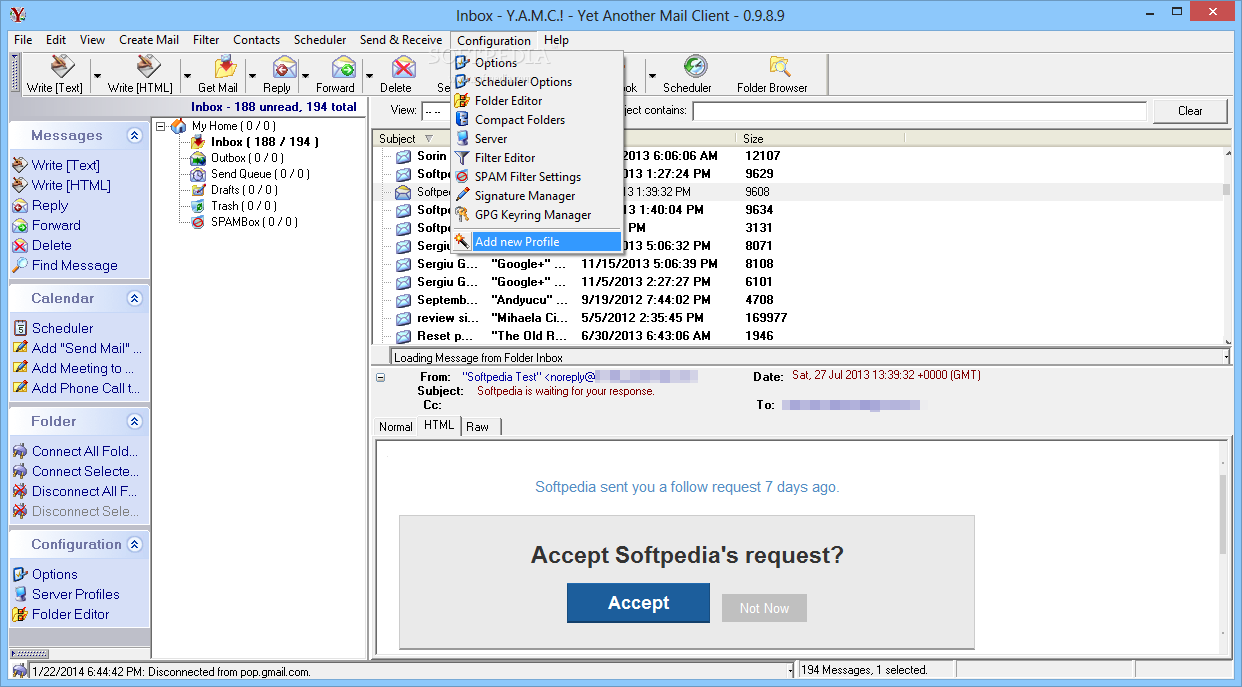Collapse the Messages sidebar panel
This screenshot has width=1242, height=687.
(134, 136)
